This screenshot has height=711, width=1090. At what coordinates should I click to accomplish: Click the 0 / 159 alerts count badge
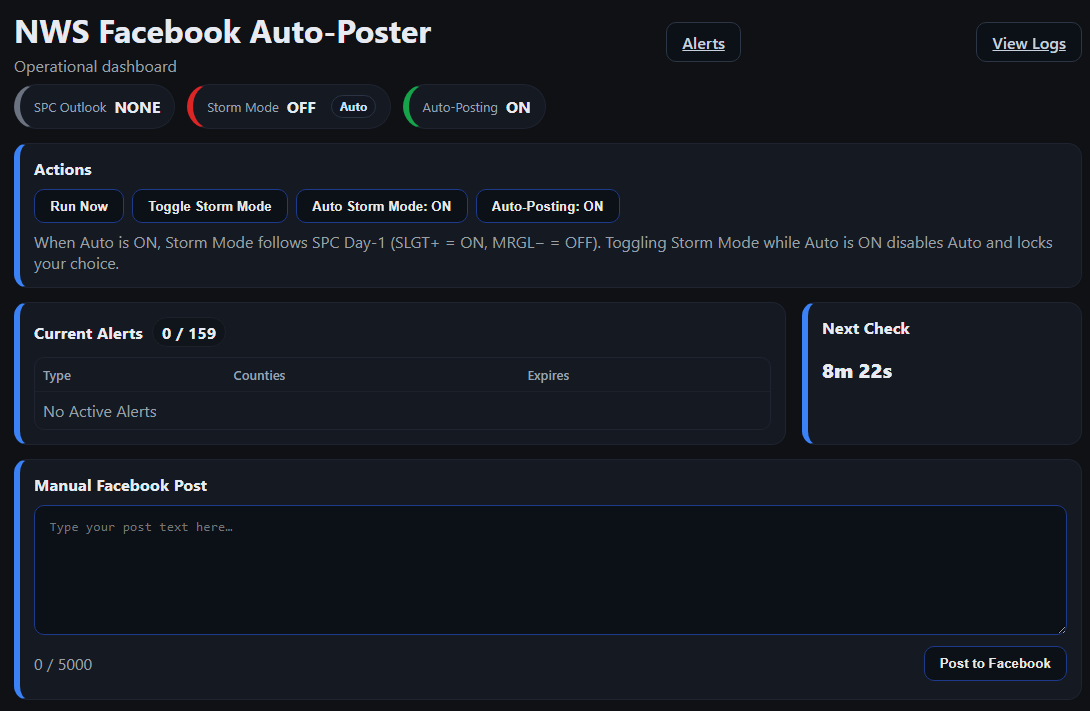tap(189, 334)
